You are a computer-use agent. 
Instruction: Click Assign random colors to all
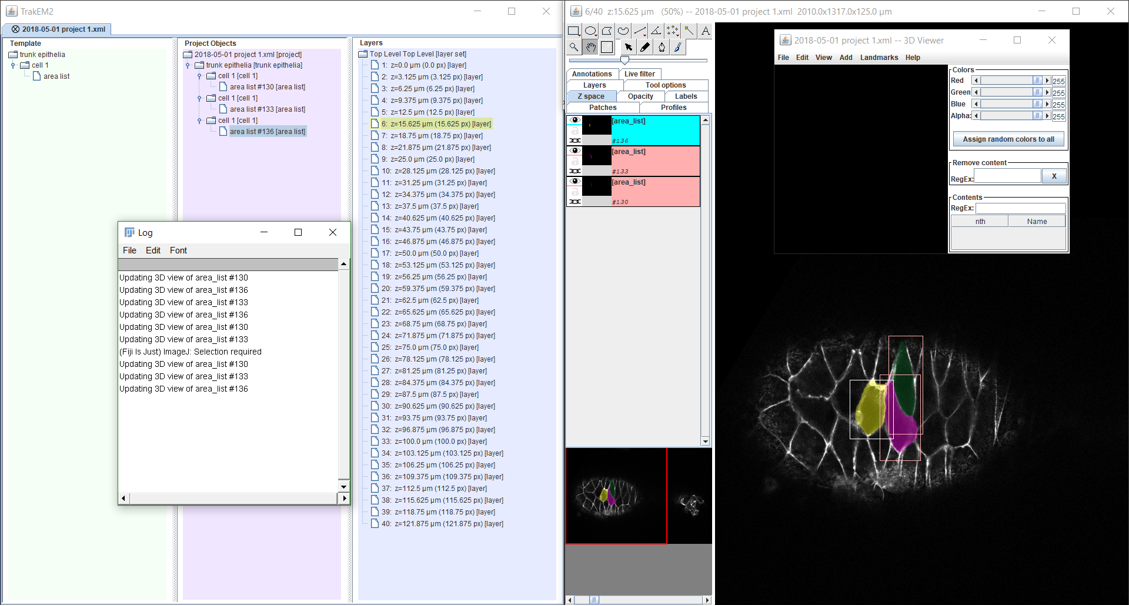pos(1008,139)
